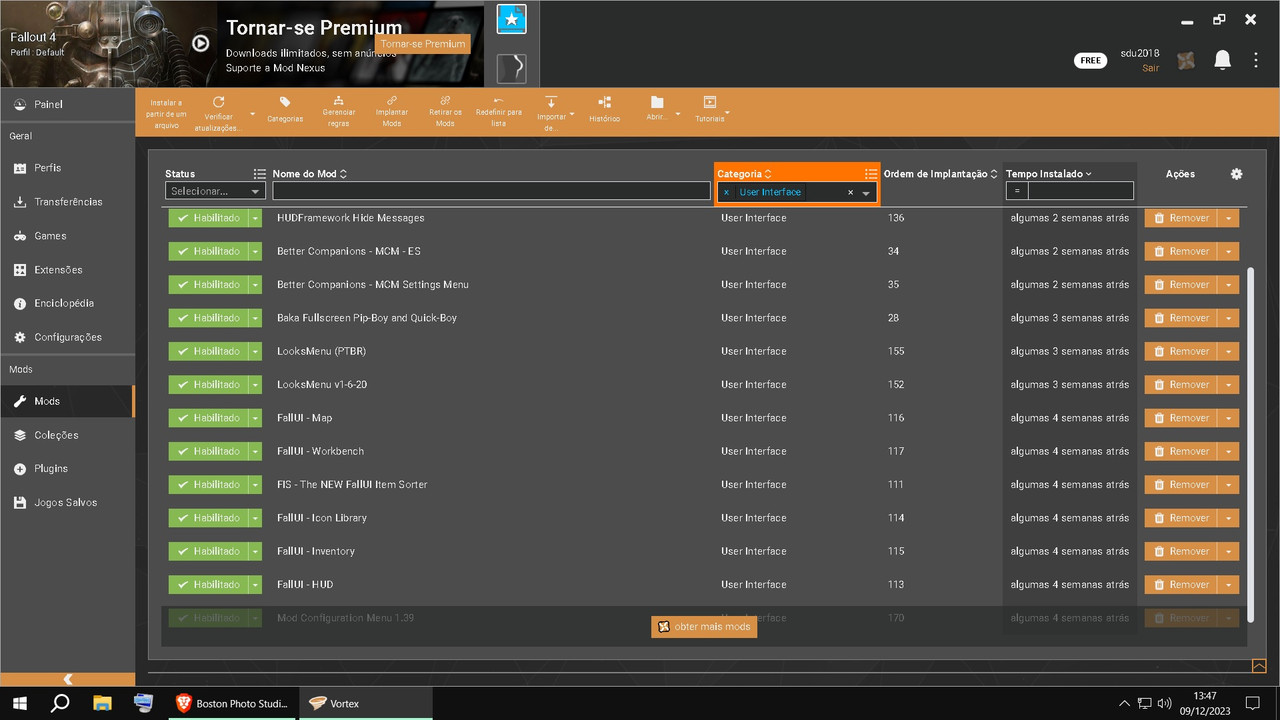Open the Status Selecionar filter dropdown
The width and height of the screenshot is (1280, 720).
click(215, 191)
